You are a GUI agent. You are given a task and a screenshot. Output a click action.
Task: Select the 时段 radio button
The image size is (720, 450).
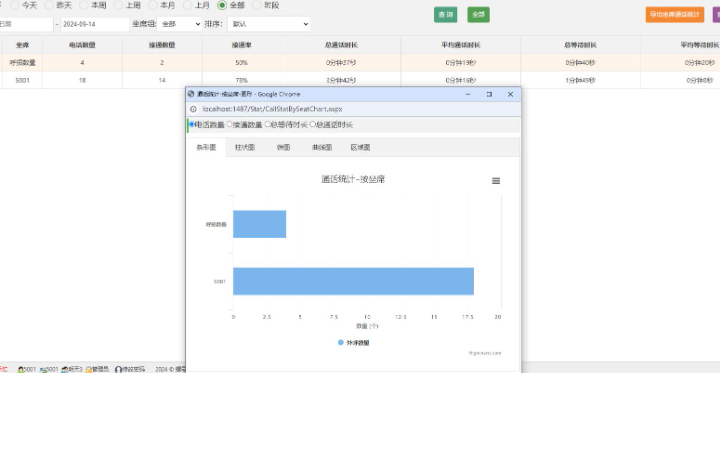point(257,5)
